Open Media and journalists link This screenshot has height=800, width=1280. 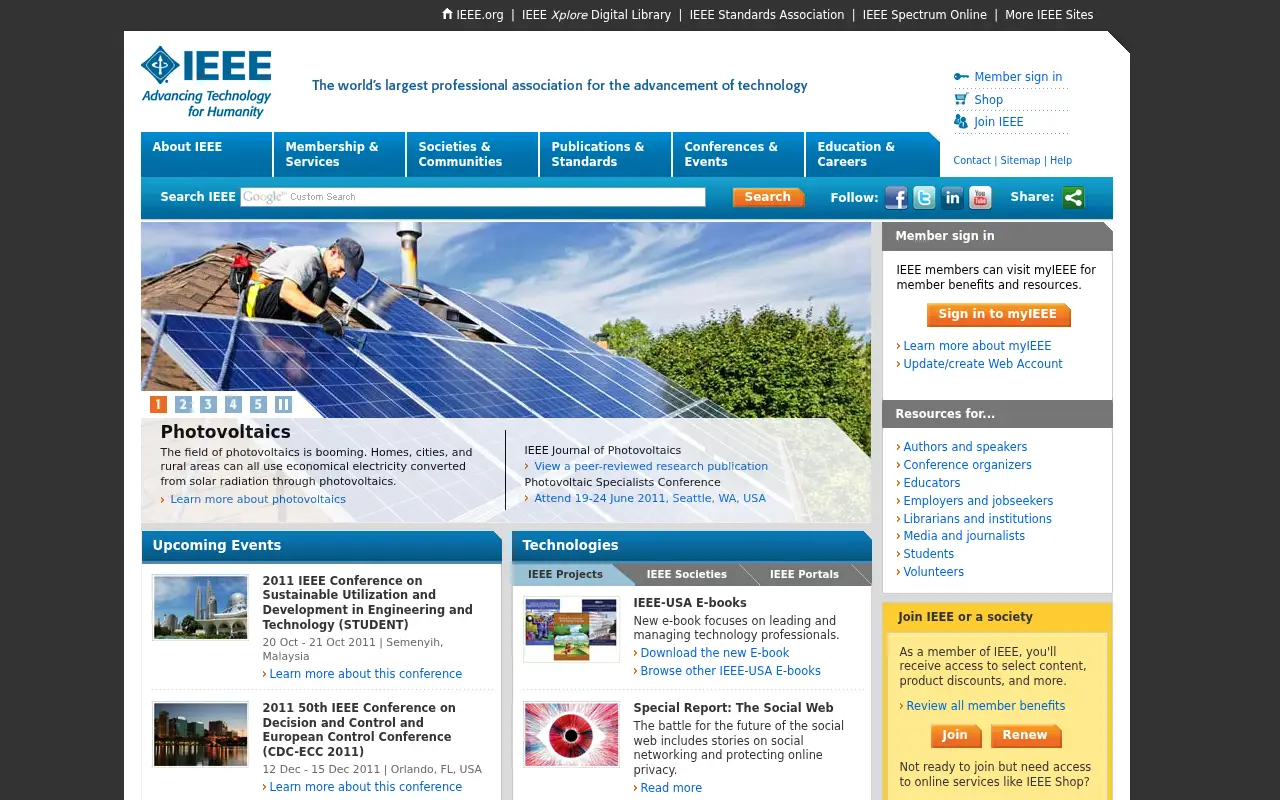point(964,536)
